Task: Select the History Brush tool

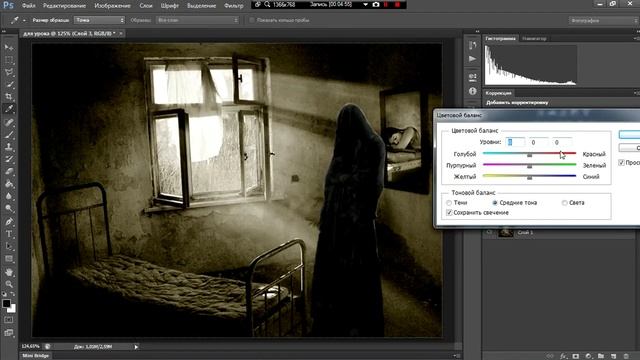Action: [x=9, y=159]
